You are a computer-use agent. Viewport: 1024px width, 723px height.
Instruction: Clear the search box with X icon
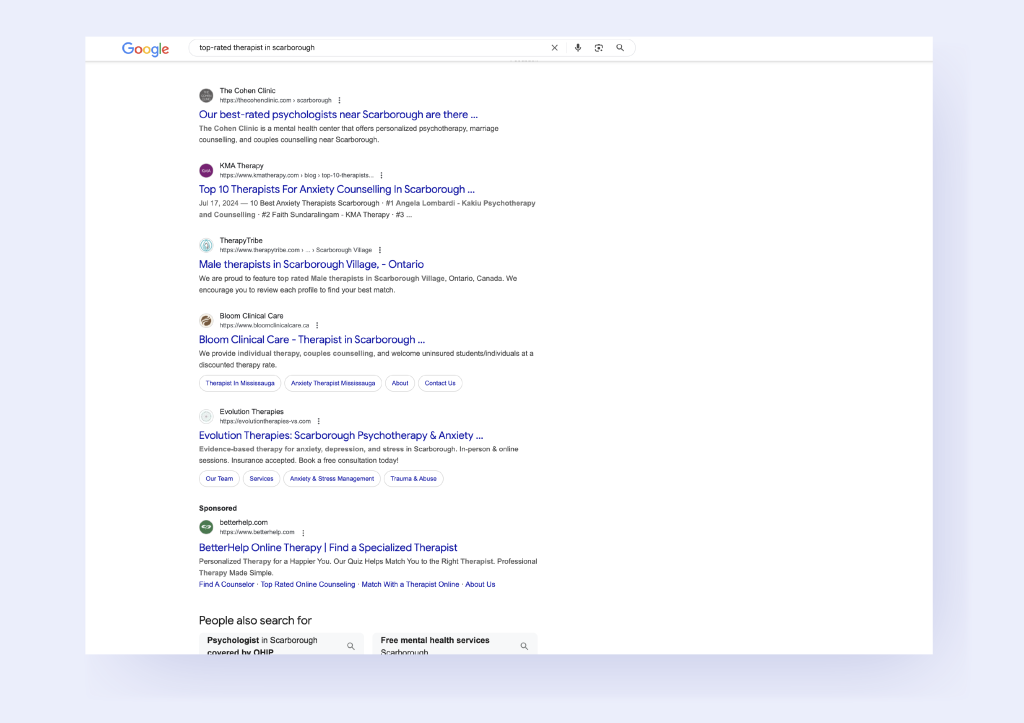555,48
